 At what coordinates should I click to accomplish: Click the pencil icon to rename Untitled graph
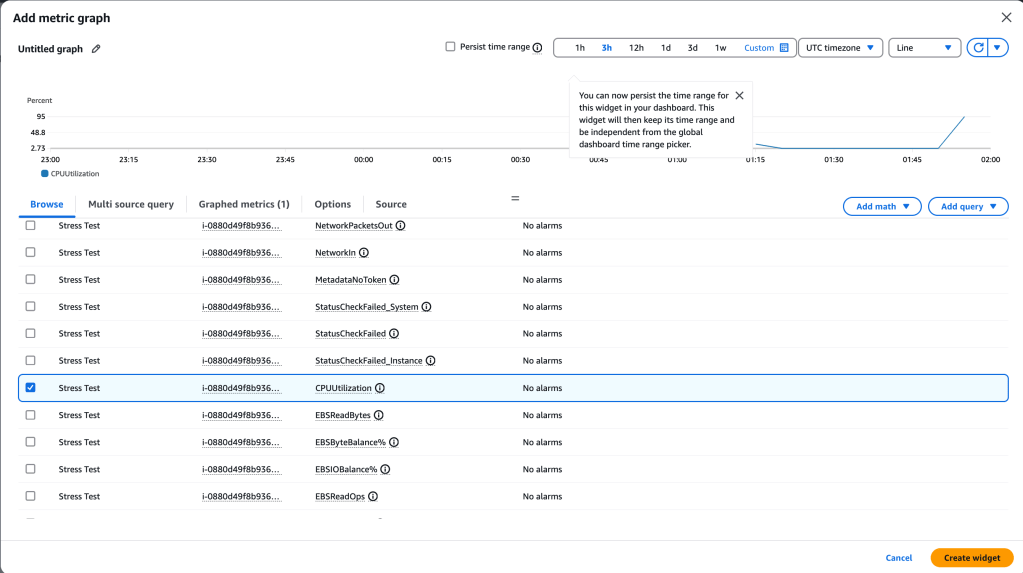[x=96, y=49]
